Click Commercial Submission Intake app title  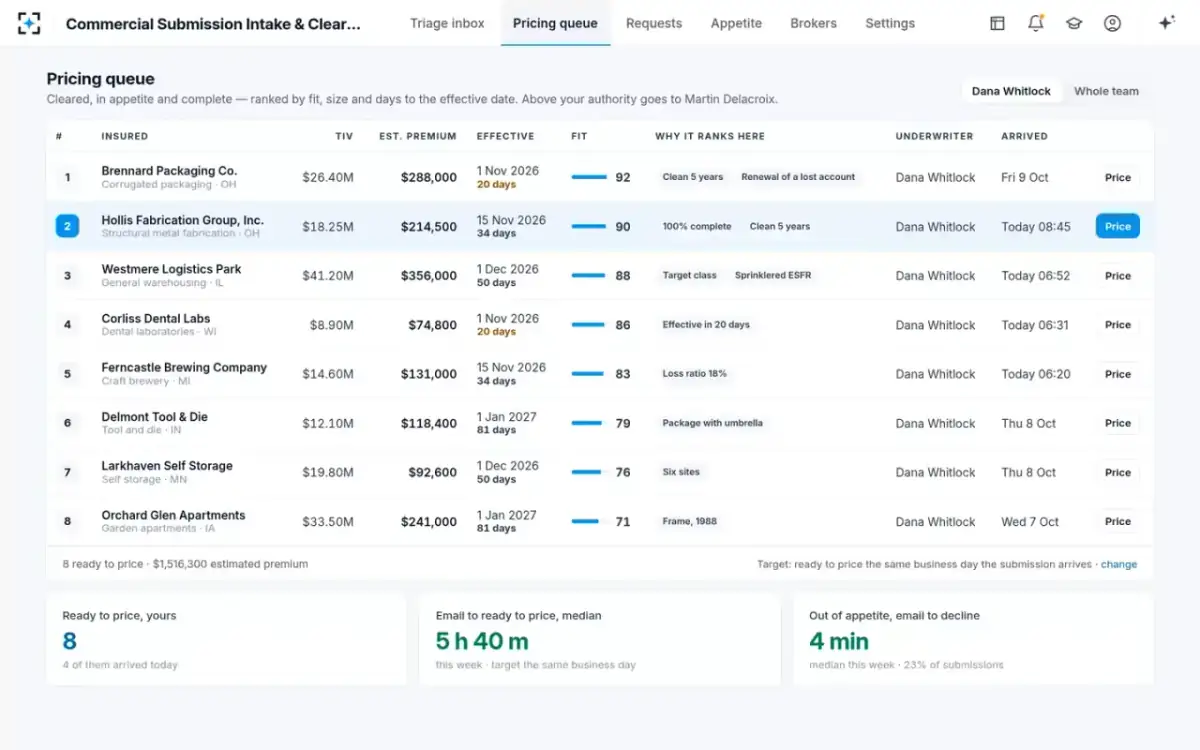213,24
